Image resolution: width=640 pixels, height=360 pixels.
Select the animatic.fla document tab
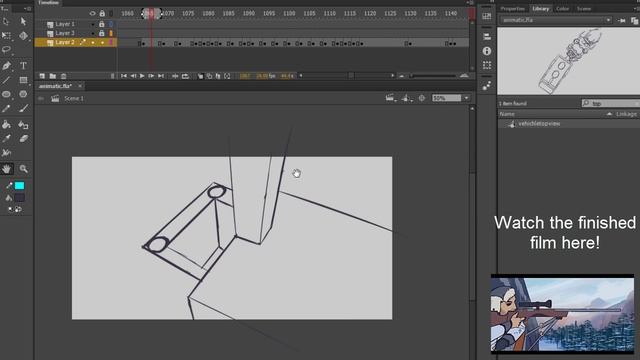click(56, 86)
